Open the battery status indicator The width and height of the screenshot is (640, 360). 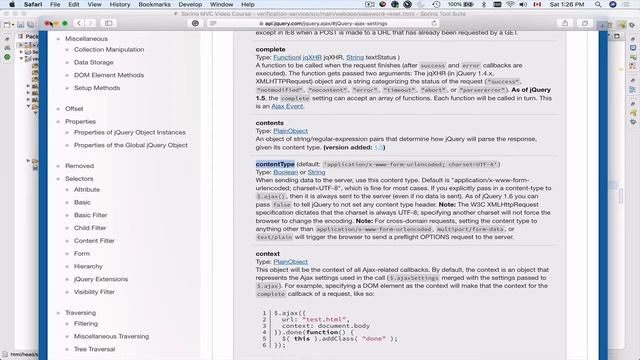coord(460,4)
